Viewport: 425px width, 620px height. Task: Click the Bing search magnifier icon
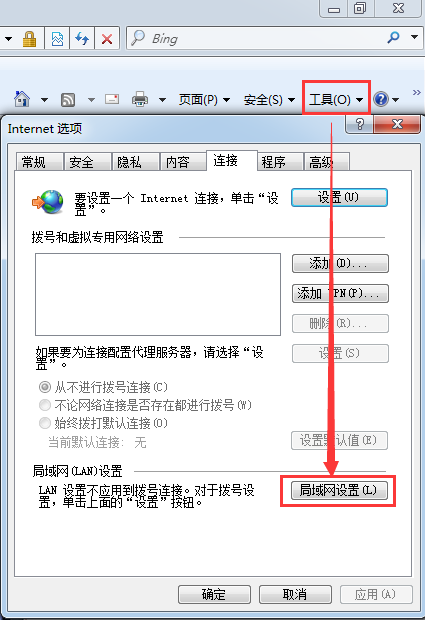pyautogui.click(x=393, y=38)
